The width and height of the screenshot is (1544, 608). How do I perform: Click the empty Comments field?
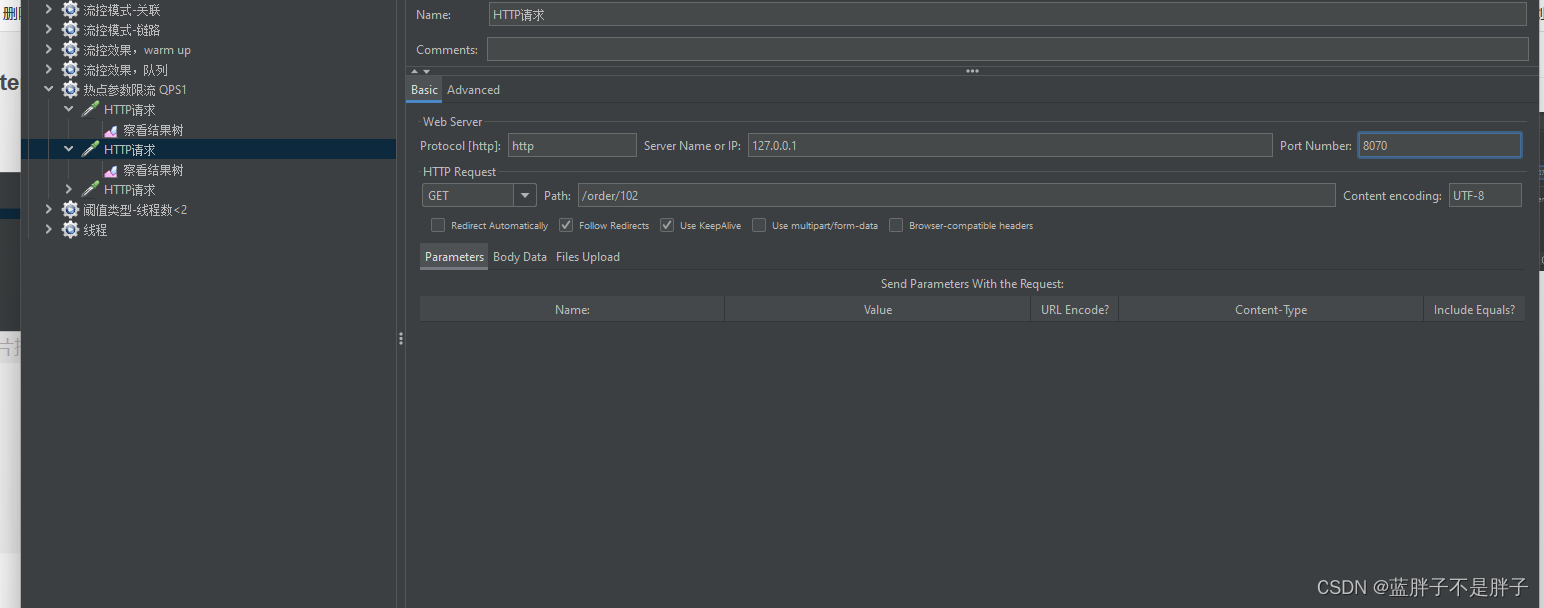(1008, 49)
